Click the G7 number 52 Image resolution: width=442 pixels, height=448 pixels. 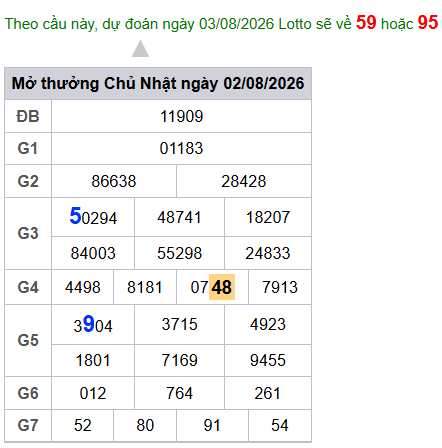click(83, 425)
